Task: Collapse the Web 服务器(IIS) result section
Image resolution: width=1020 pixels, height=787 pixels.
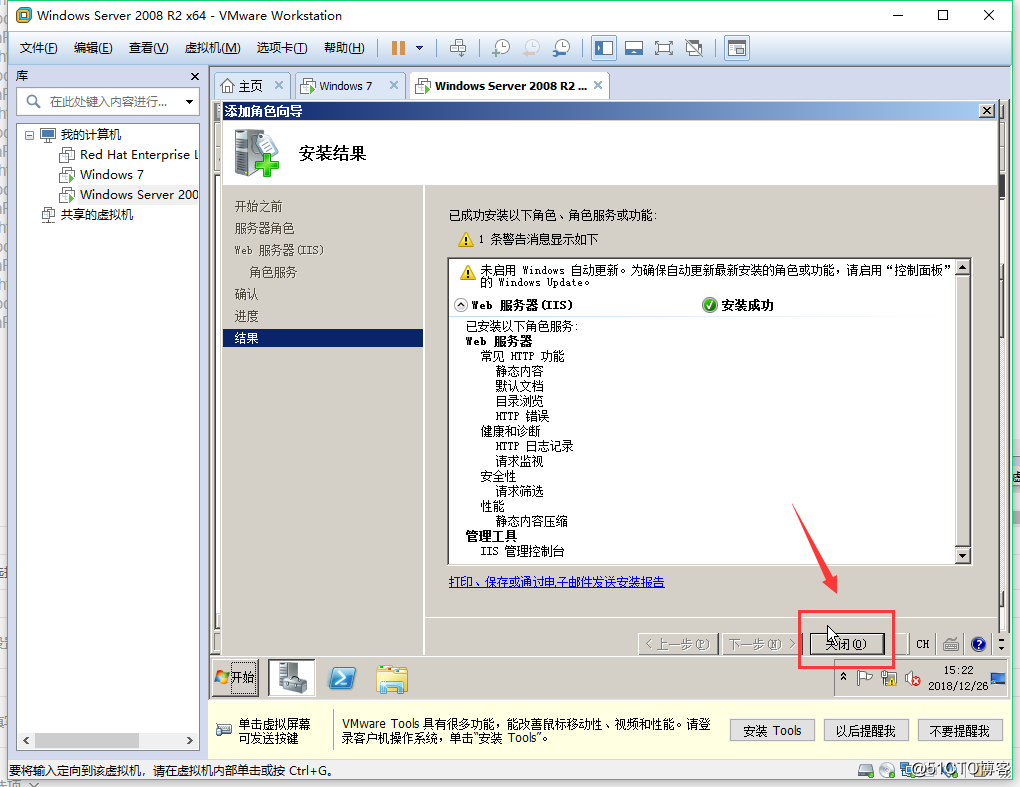Action: [461, 305]
